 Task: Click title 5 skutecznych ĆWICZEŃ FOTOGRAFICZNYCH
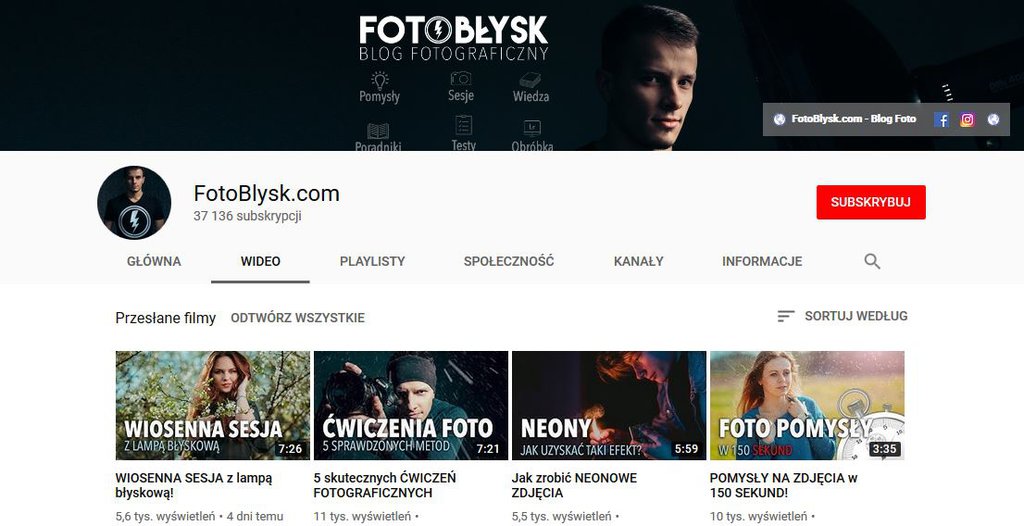pyautogui.click(x=385, y=485)
